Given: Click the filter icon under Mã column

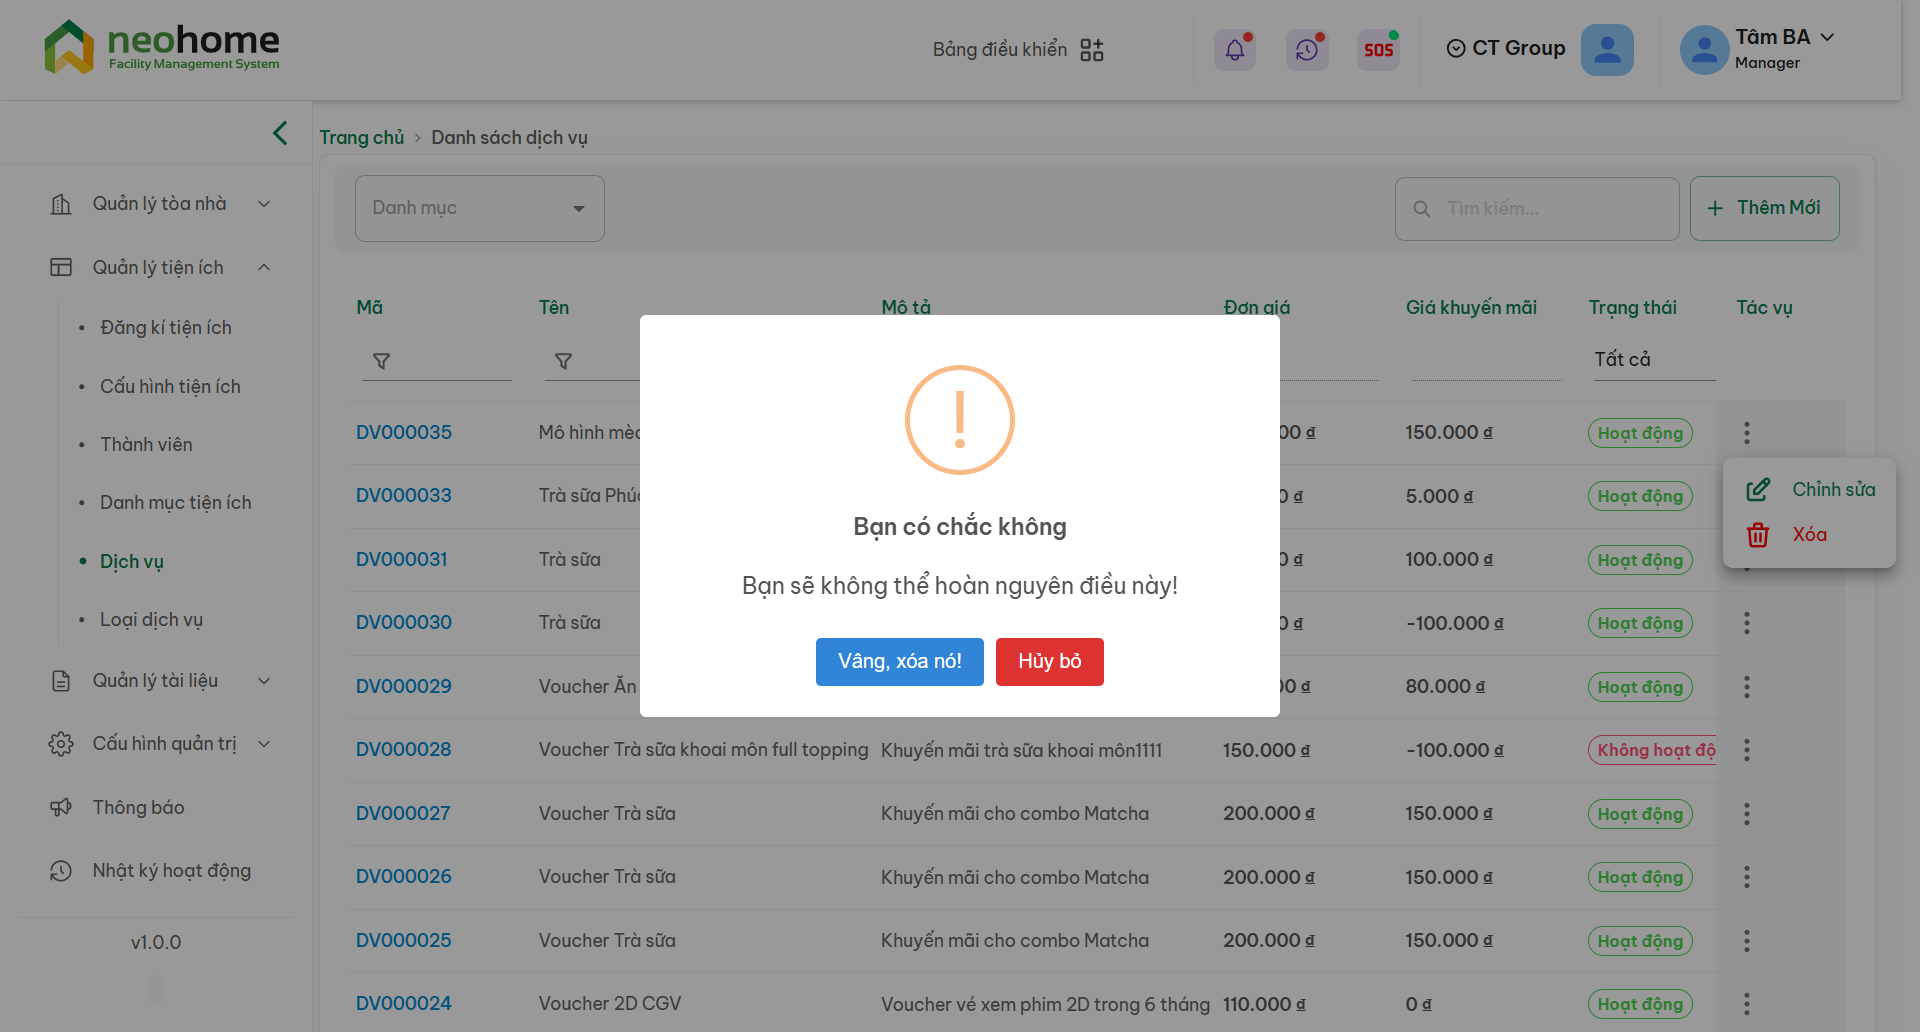Looking at the screenshot, I should point(381,361).
